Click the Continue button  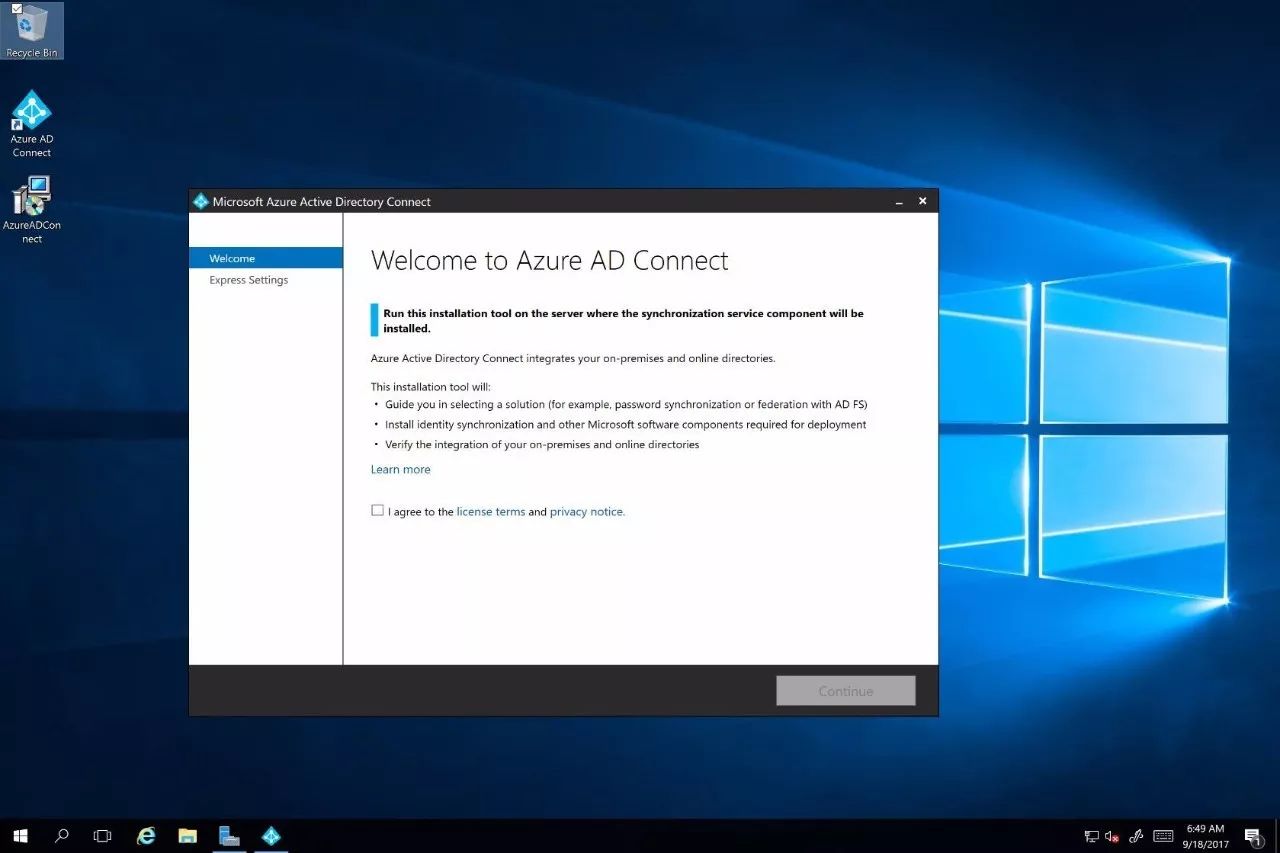click(846, 691)
